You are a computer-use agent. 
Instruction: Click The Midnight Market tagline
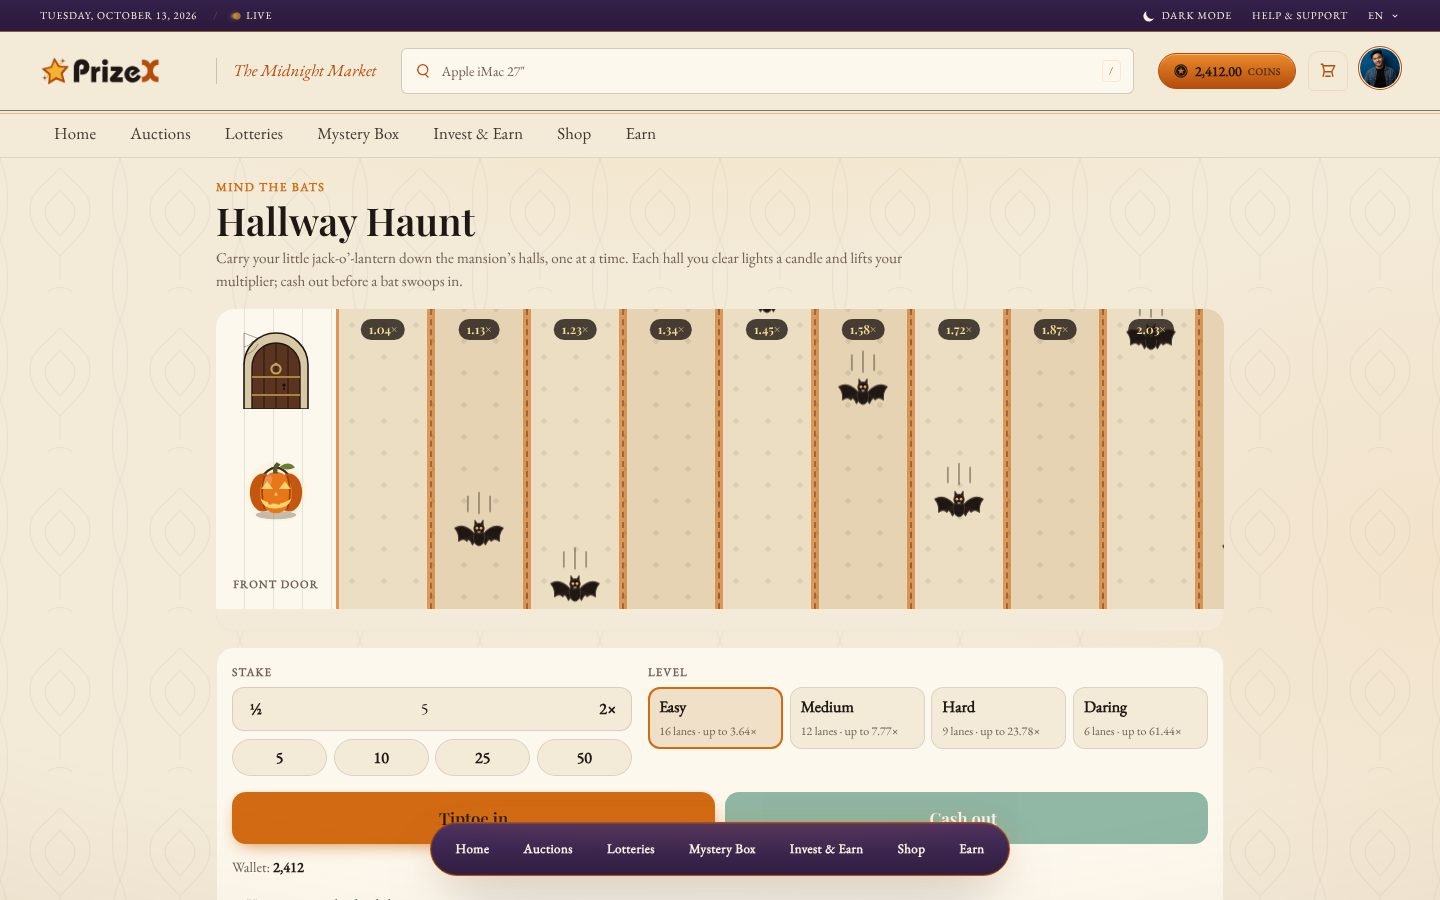[x=305, y=71]
